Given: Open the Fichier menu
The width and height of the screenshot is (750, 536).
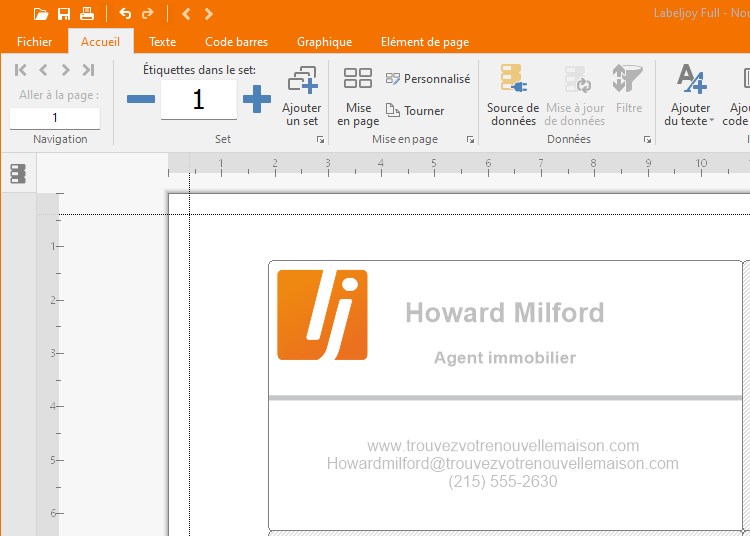Looking at the screenshot, I should (x=34, y=42).
